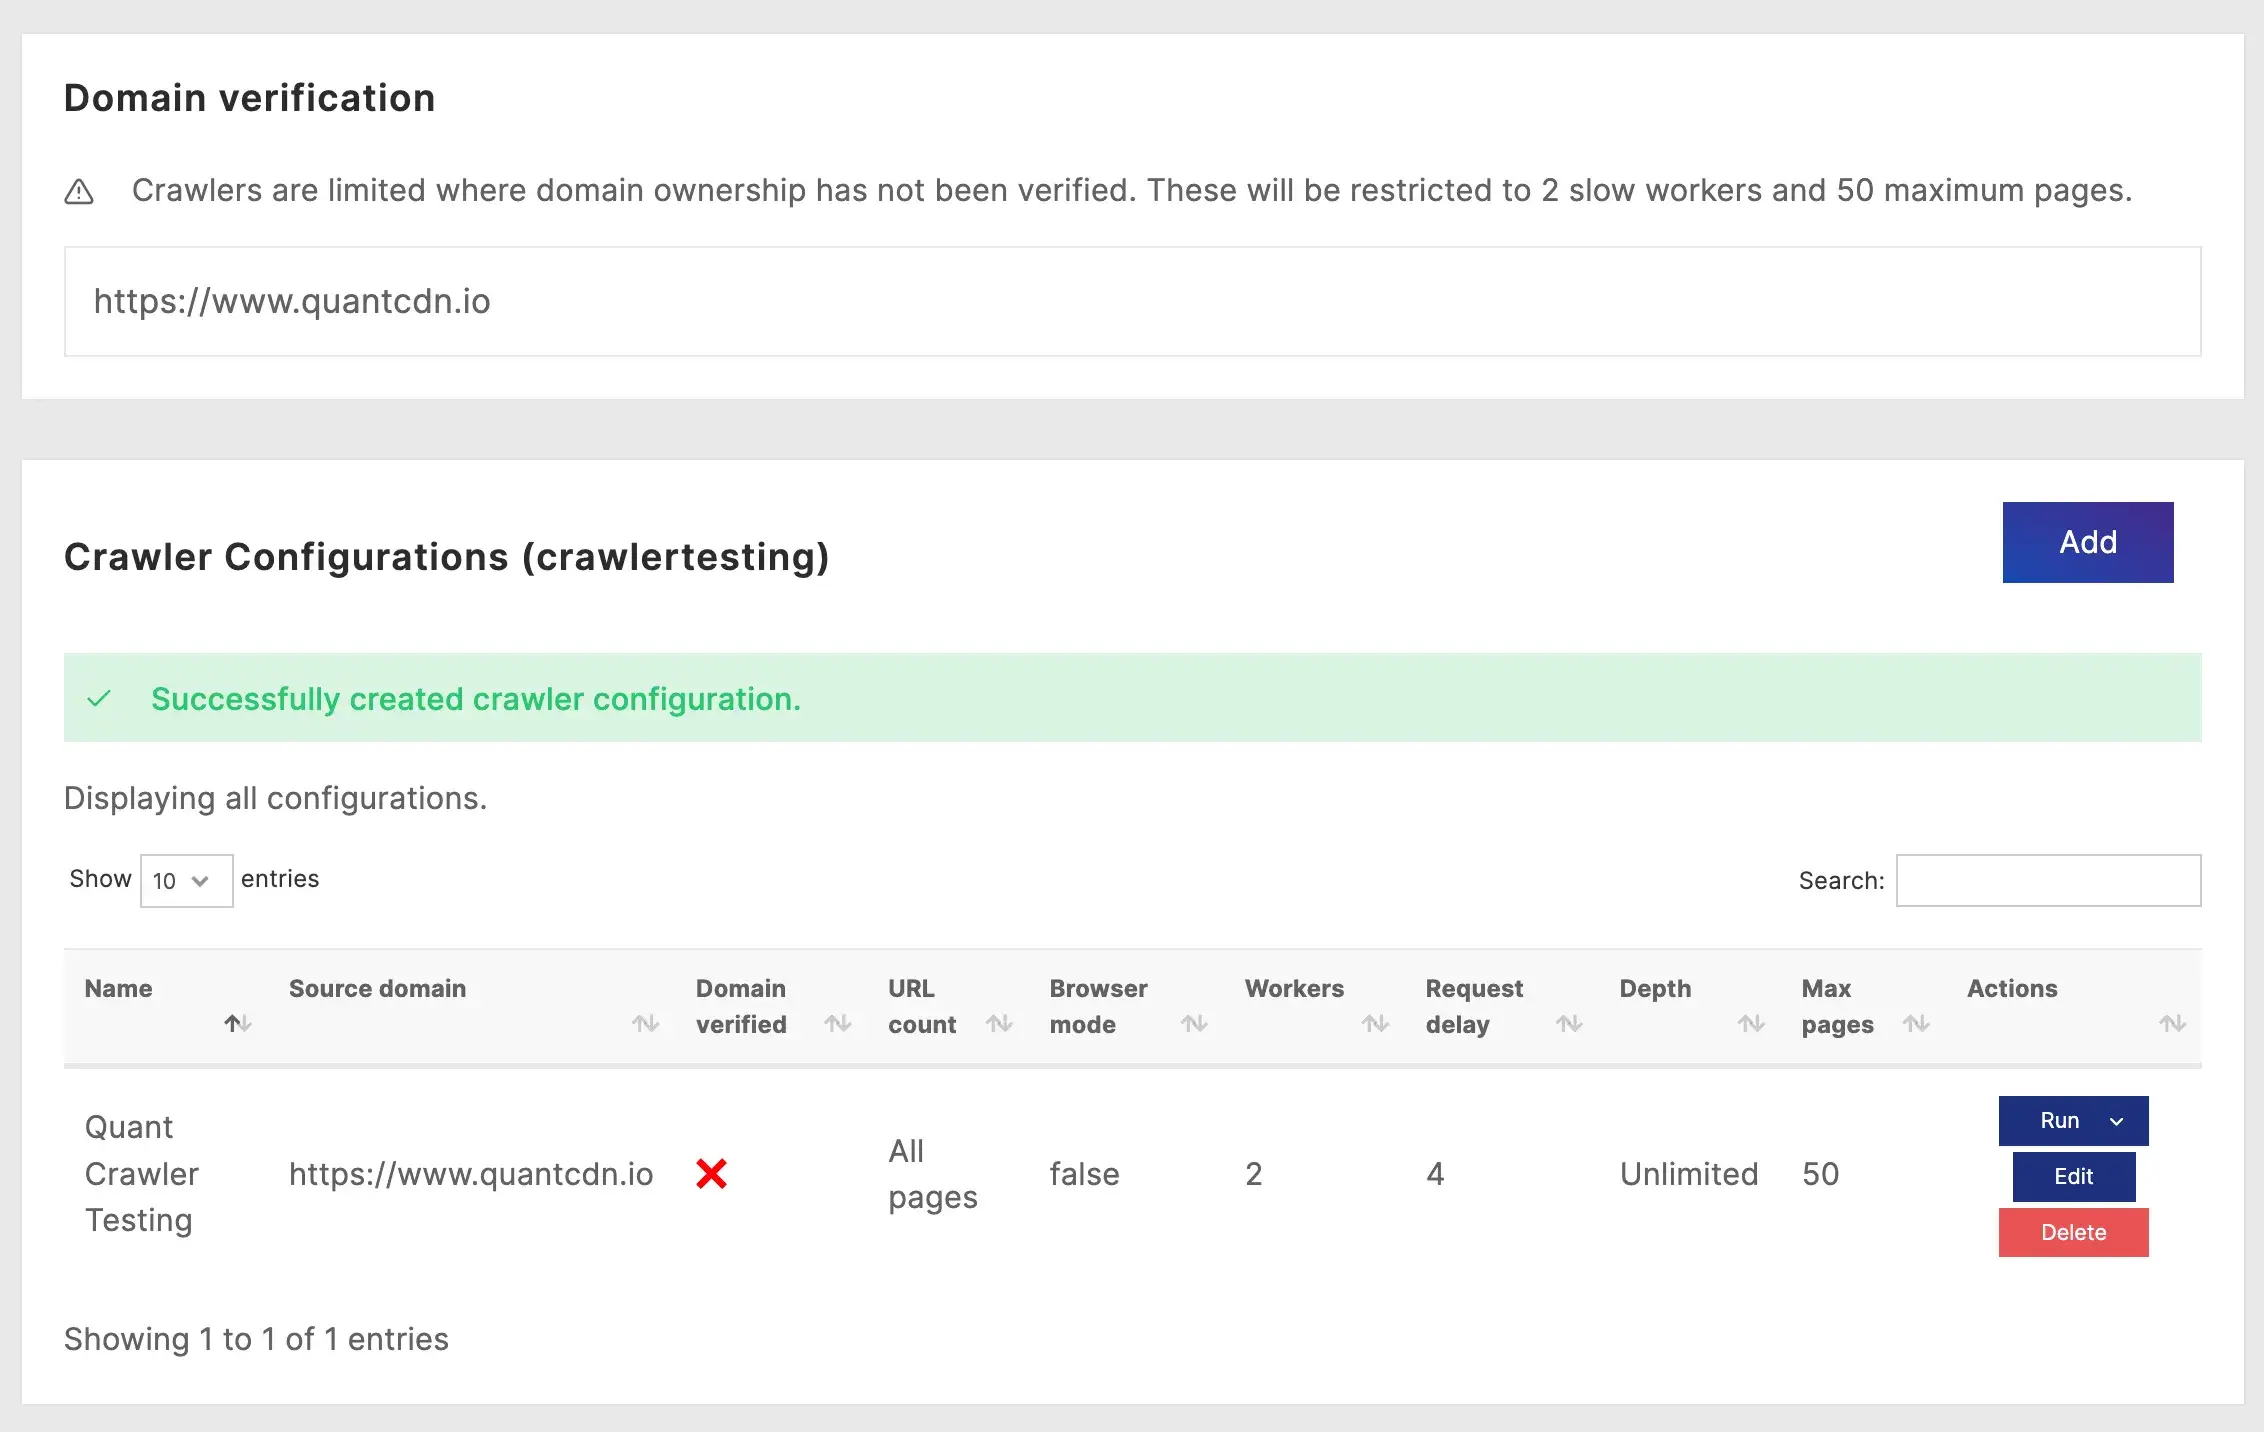This screenshot has height=1432, width=2264.
Task: Select the Crawler Configurations heading
Action: [446, 557]
